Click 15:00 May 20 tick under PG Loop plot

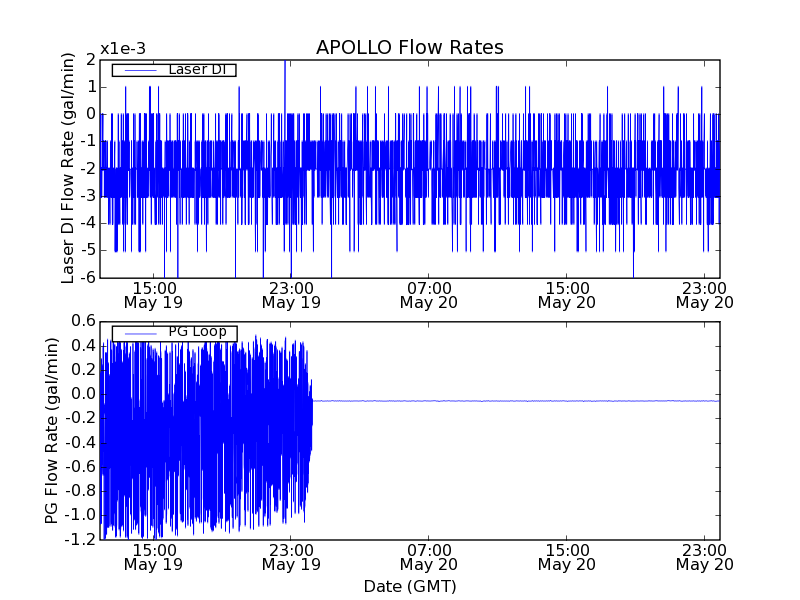click(566, 556)
